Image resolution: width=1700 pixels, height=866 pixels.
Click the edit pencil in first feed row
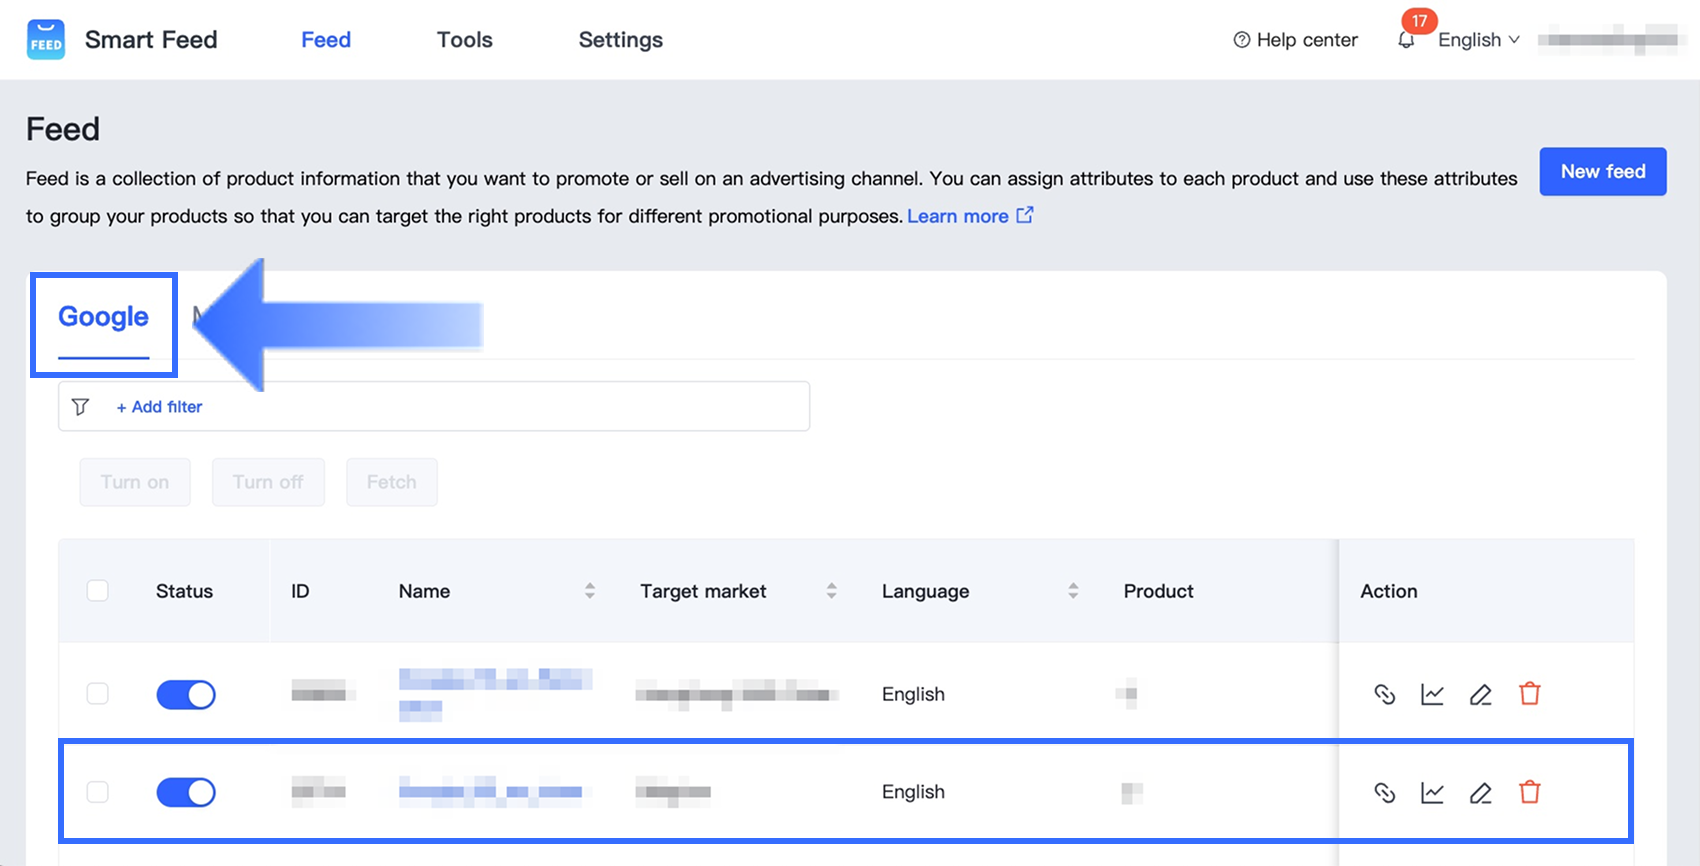tap(1481, 694)
